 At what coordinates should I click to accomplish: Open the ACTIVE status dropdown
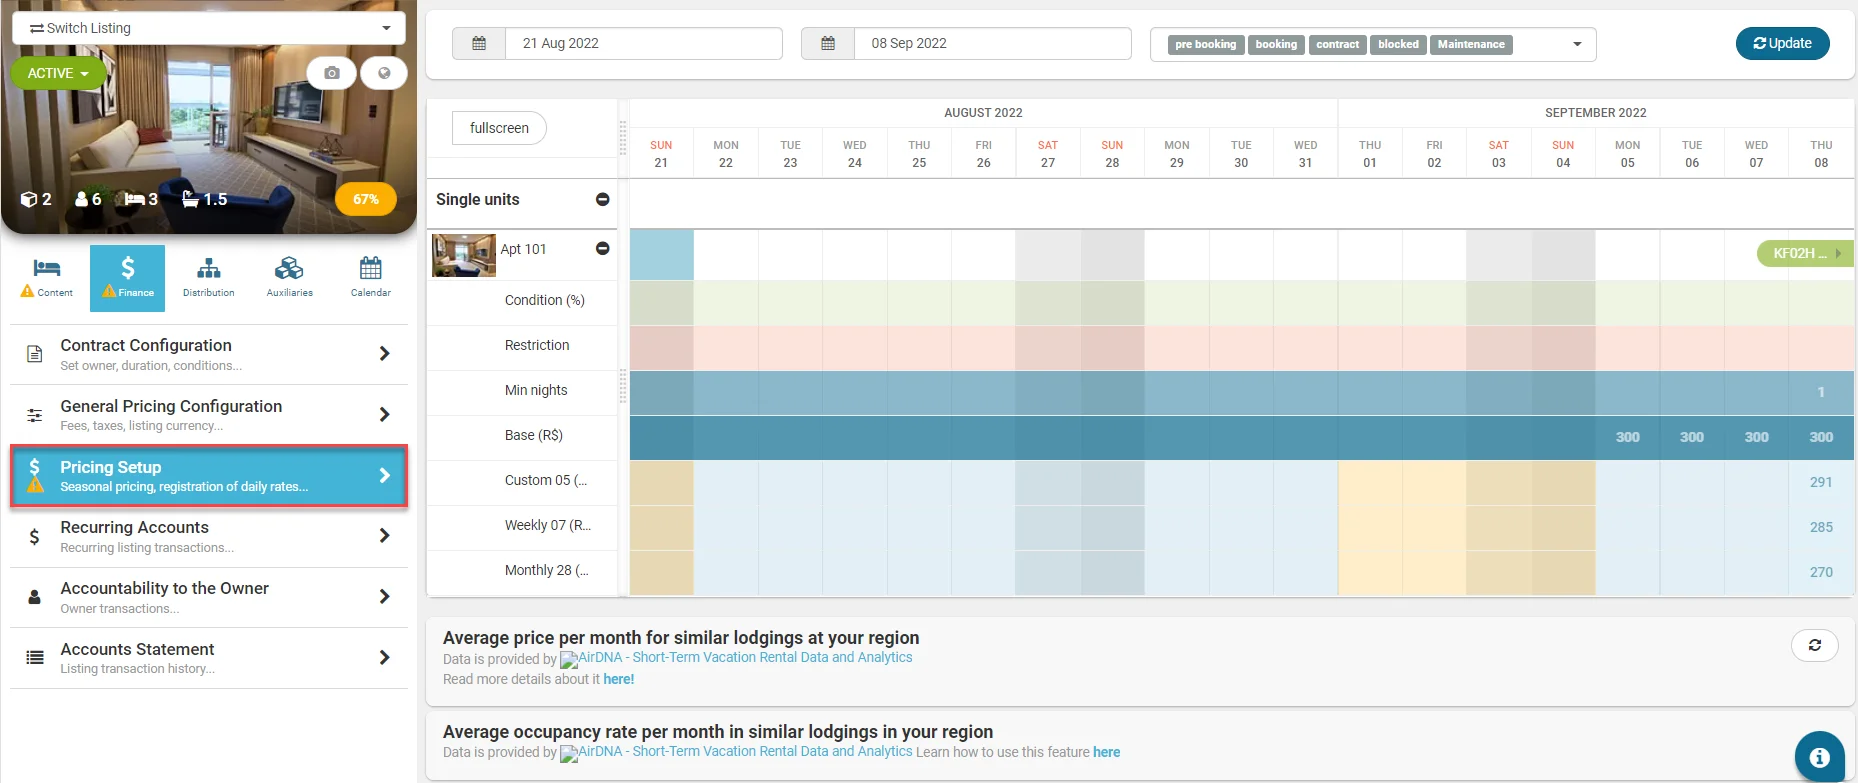58,73
